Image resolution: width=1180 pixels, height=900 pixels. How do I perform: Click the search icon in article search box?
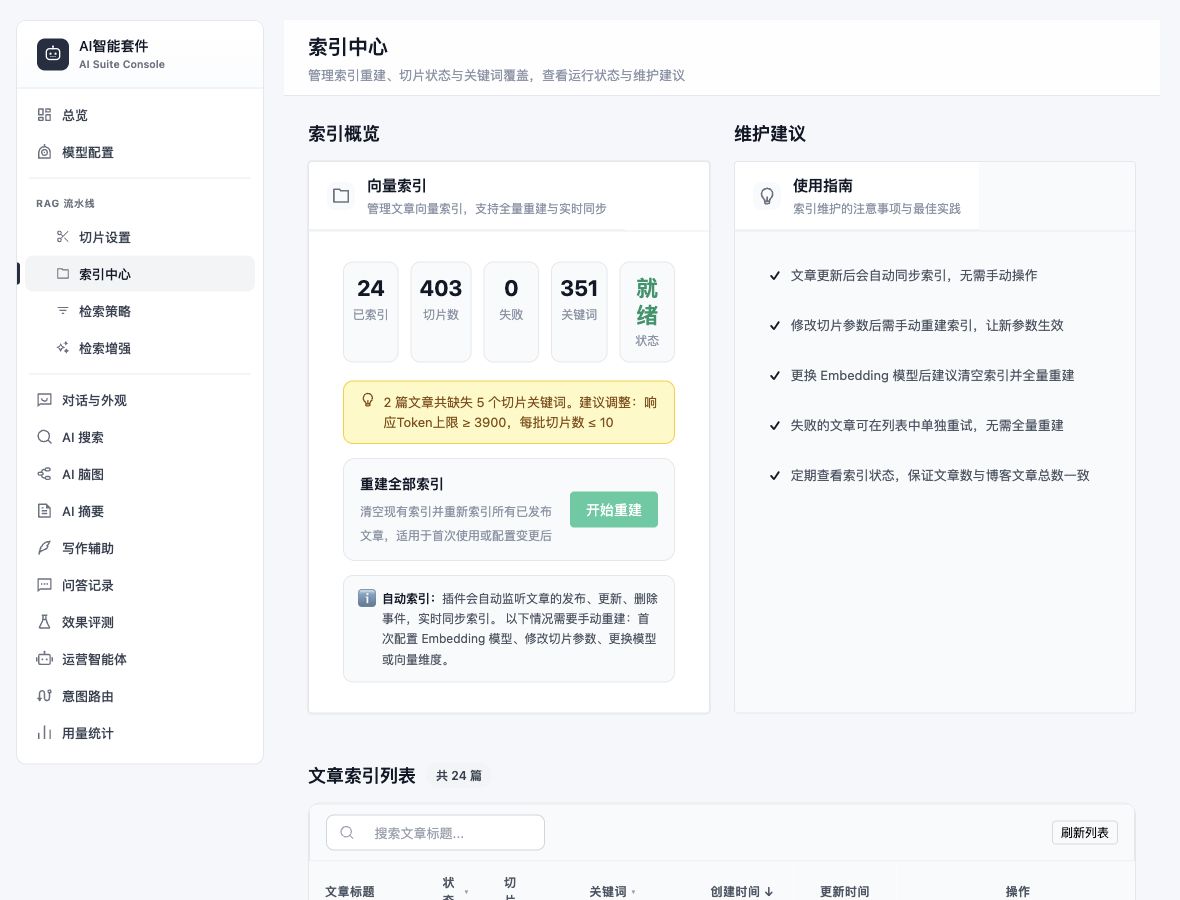tap(347, 832)
